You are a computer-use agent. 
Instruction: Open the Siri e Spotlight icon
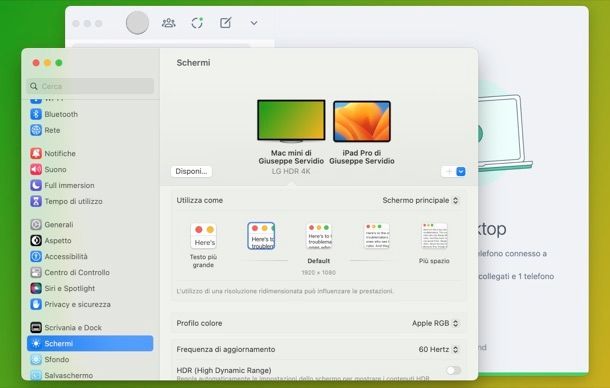click(x=36, y=288)
